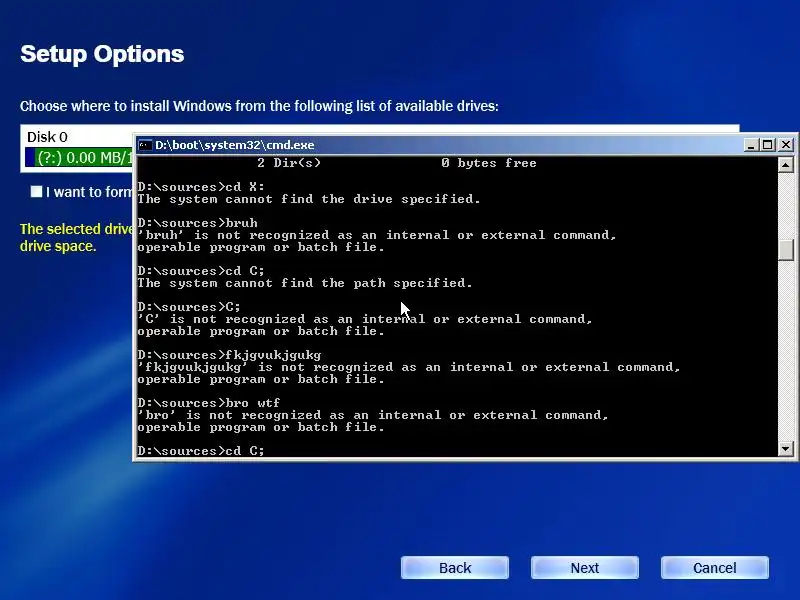Click the 'Setup Options' heading

[x=102, y=54]
